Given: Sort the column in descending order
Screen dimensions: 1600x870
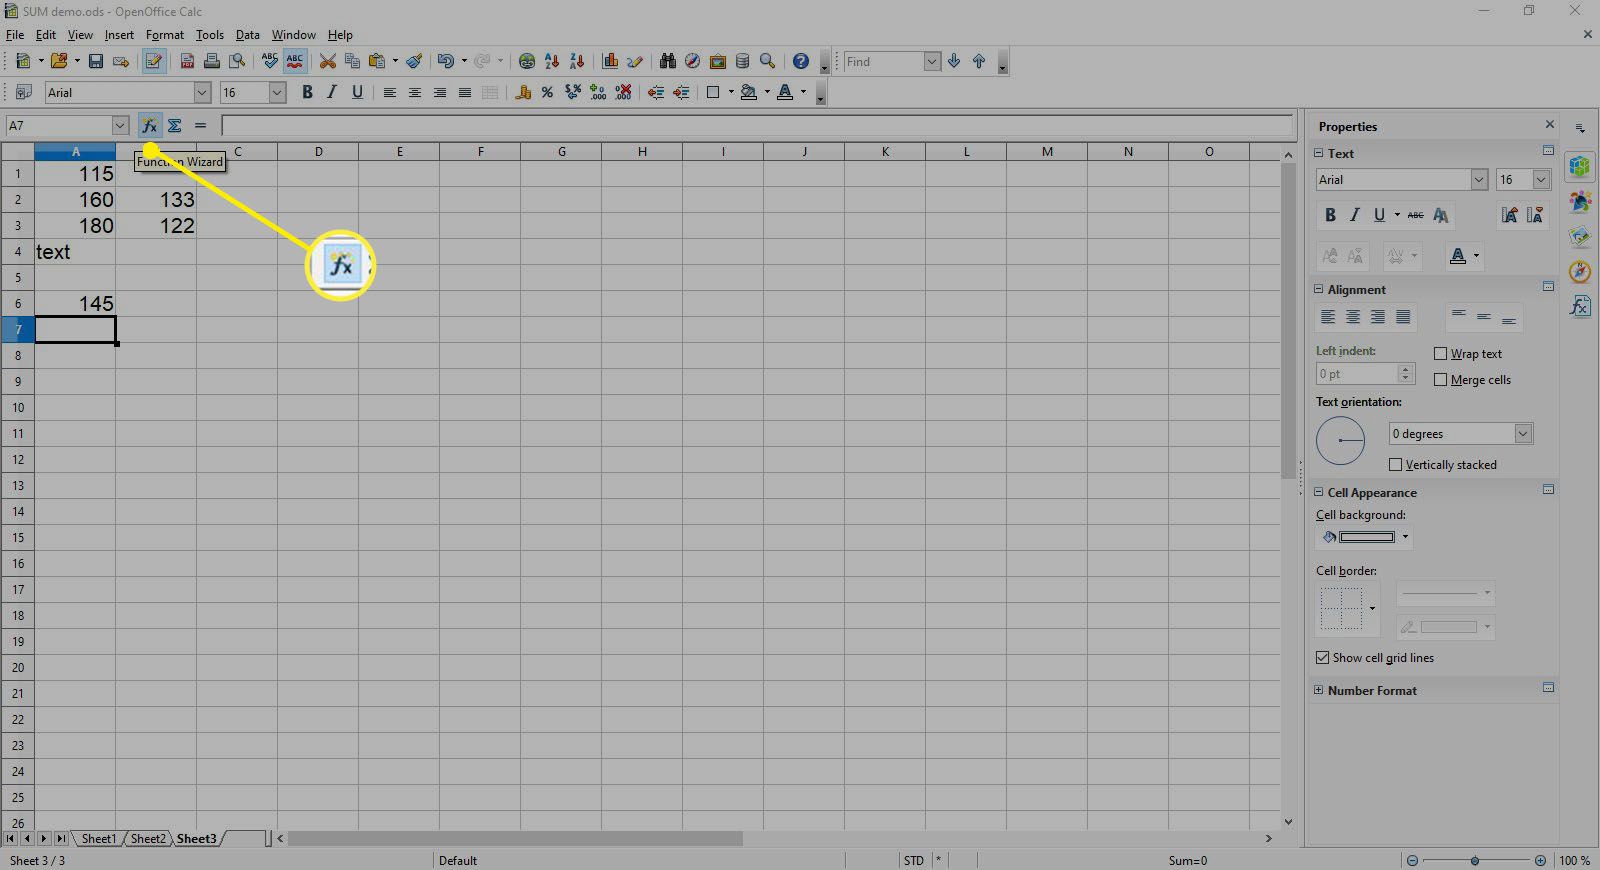Looking at the screenshot, I should [576, 61].
